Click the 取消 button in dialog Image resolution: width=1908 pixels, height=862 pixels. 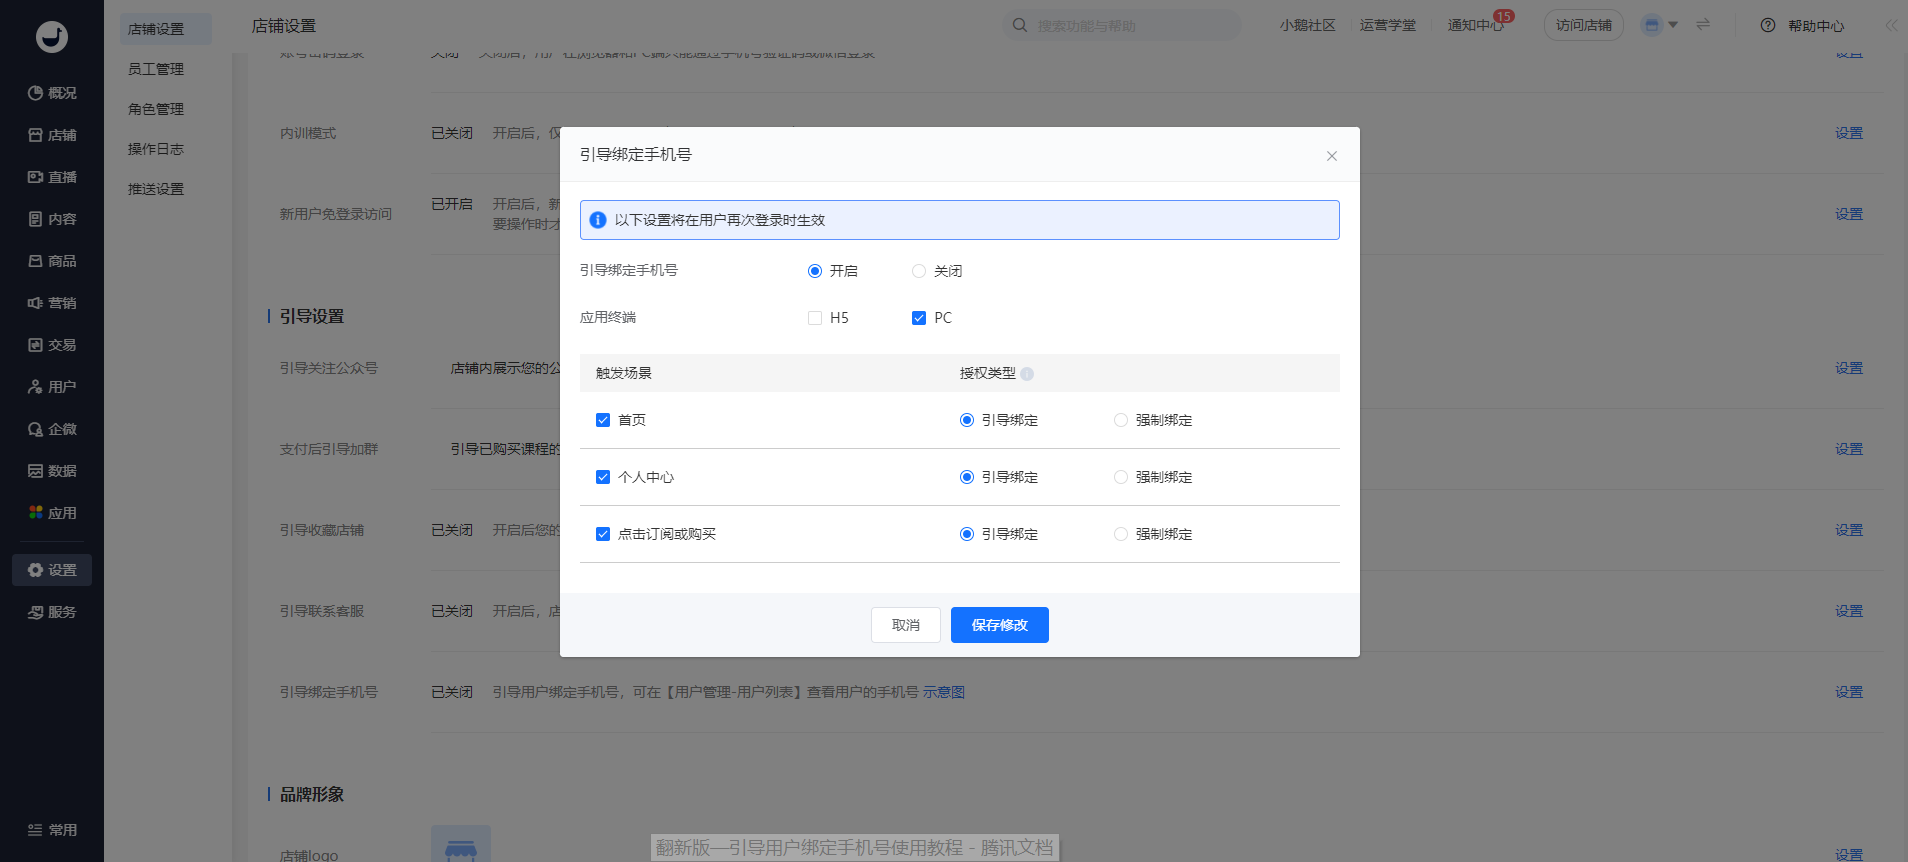pos(906,625)
